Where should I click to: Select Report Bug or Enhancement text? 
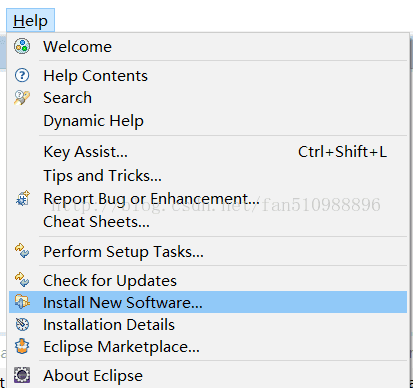click(x=151, y=199)
